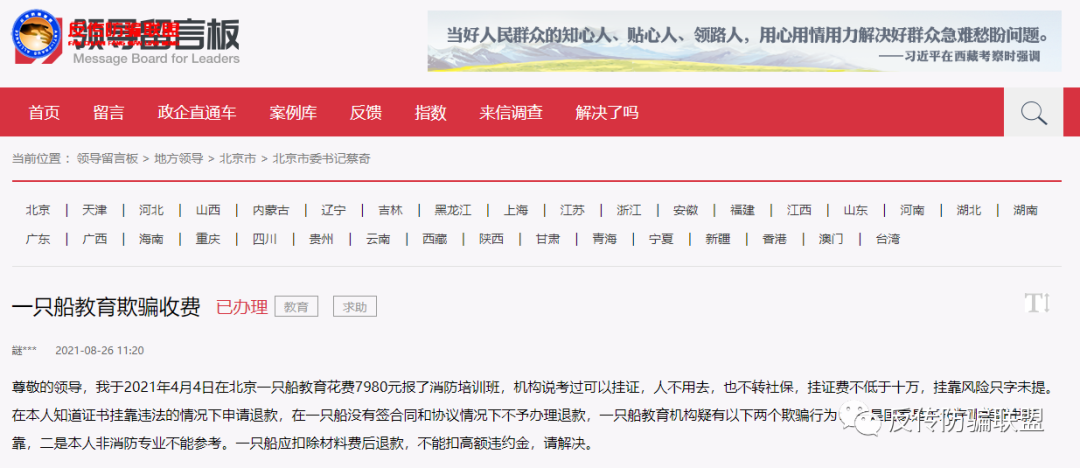The width and height of the screenshot is (1080, 468).
Task: Select province 四川
Action: [264, 239]
